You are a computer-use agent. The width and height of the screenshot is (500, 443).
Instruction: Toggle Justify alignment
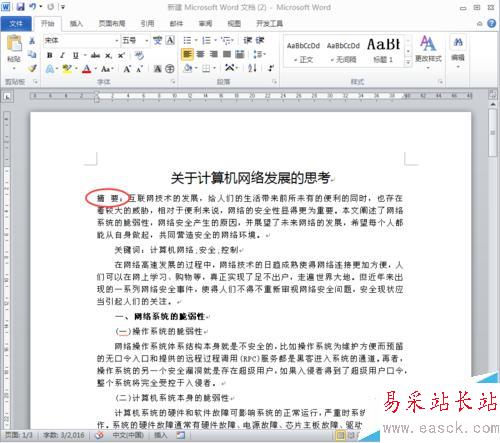[x=227, y=54]
